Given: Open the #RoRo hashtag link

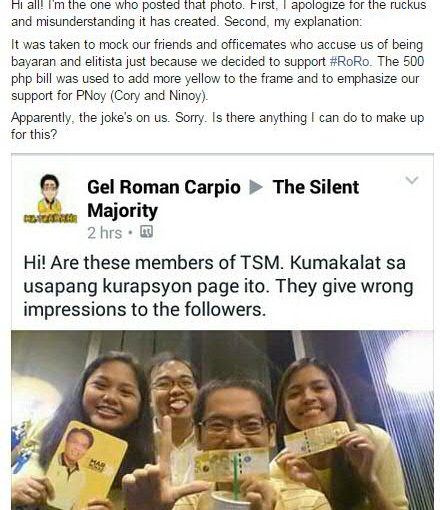Looking at the screenshot, I should 350,62.
